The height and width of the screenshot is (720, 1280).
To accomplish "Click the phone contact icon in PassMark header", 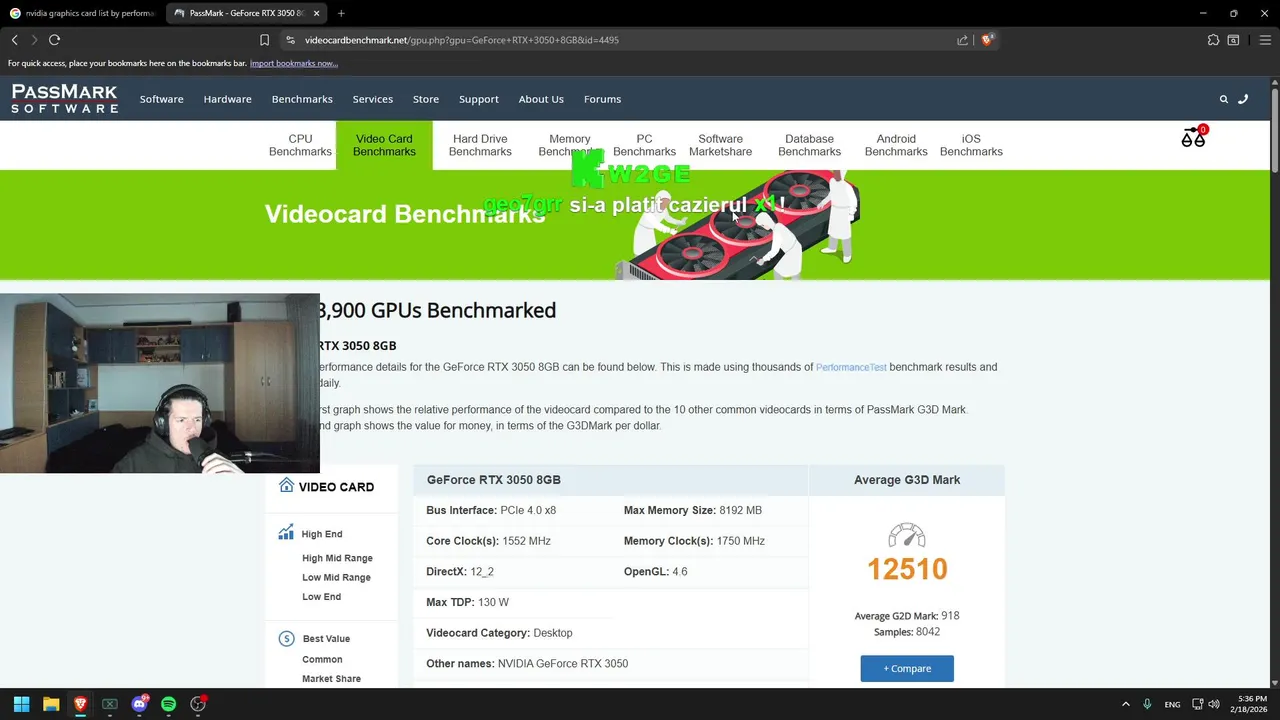I will [x=1243, y=99].
